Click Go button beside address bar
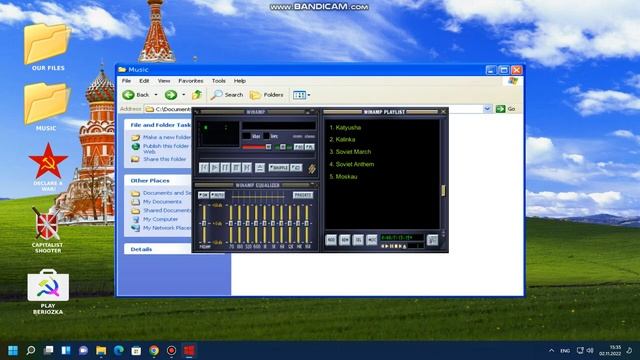This screenshot has height=360, width=640. coord(505,109)
